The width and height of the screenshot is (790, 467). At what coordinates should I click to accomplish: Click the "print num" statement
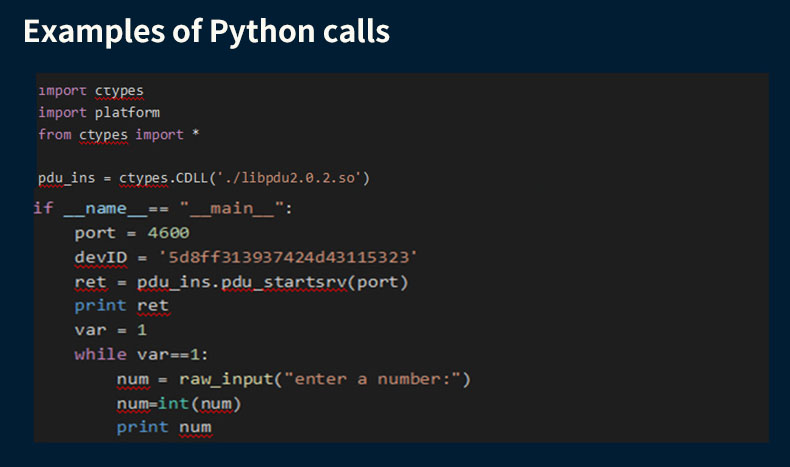164,427
